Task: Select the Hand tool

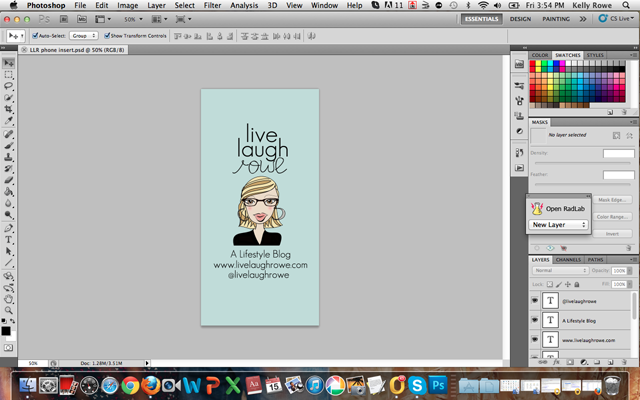Action: click(8, 298)
